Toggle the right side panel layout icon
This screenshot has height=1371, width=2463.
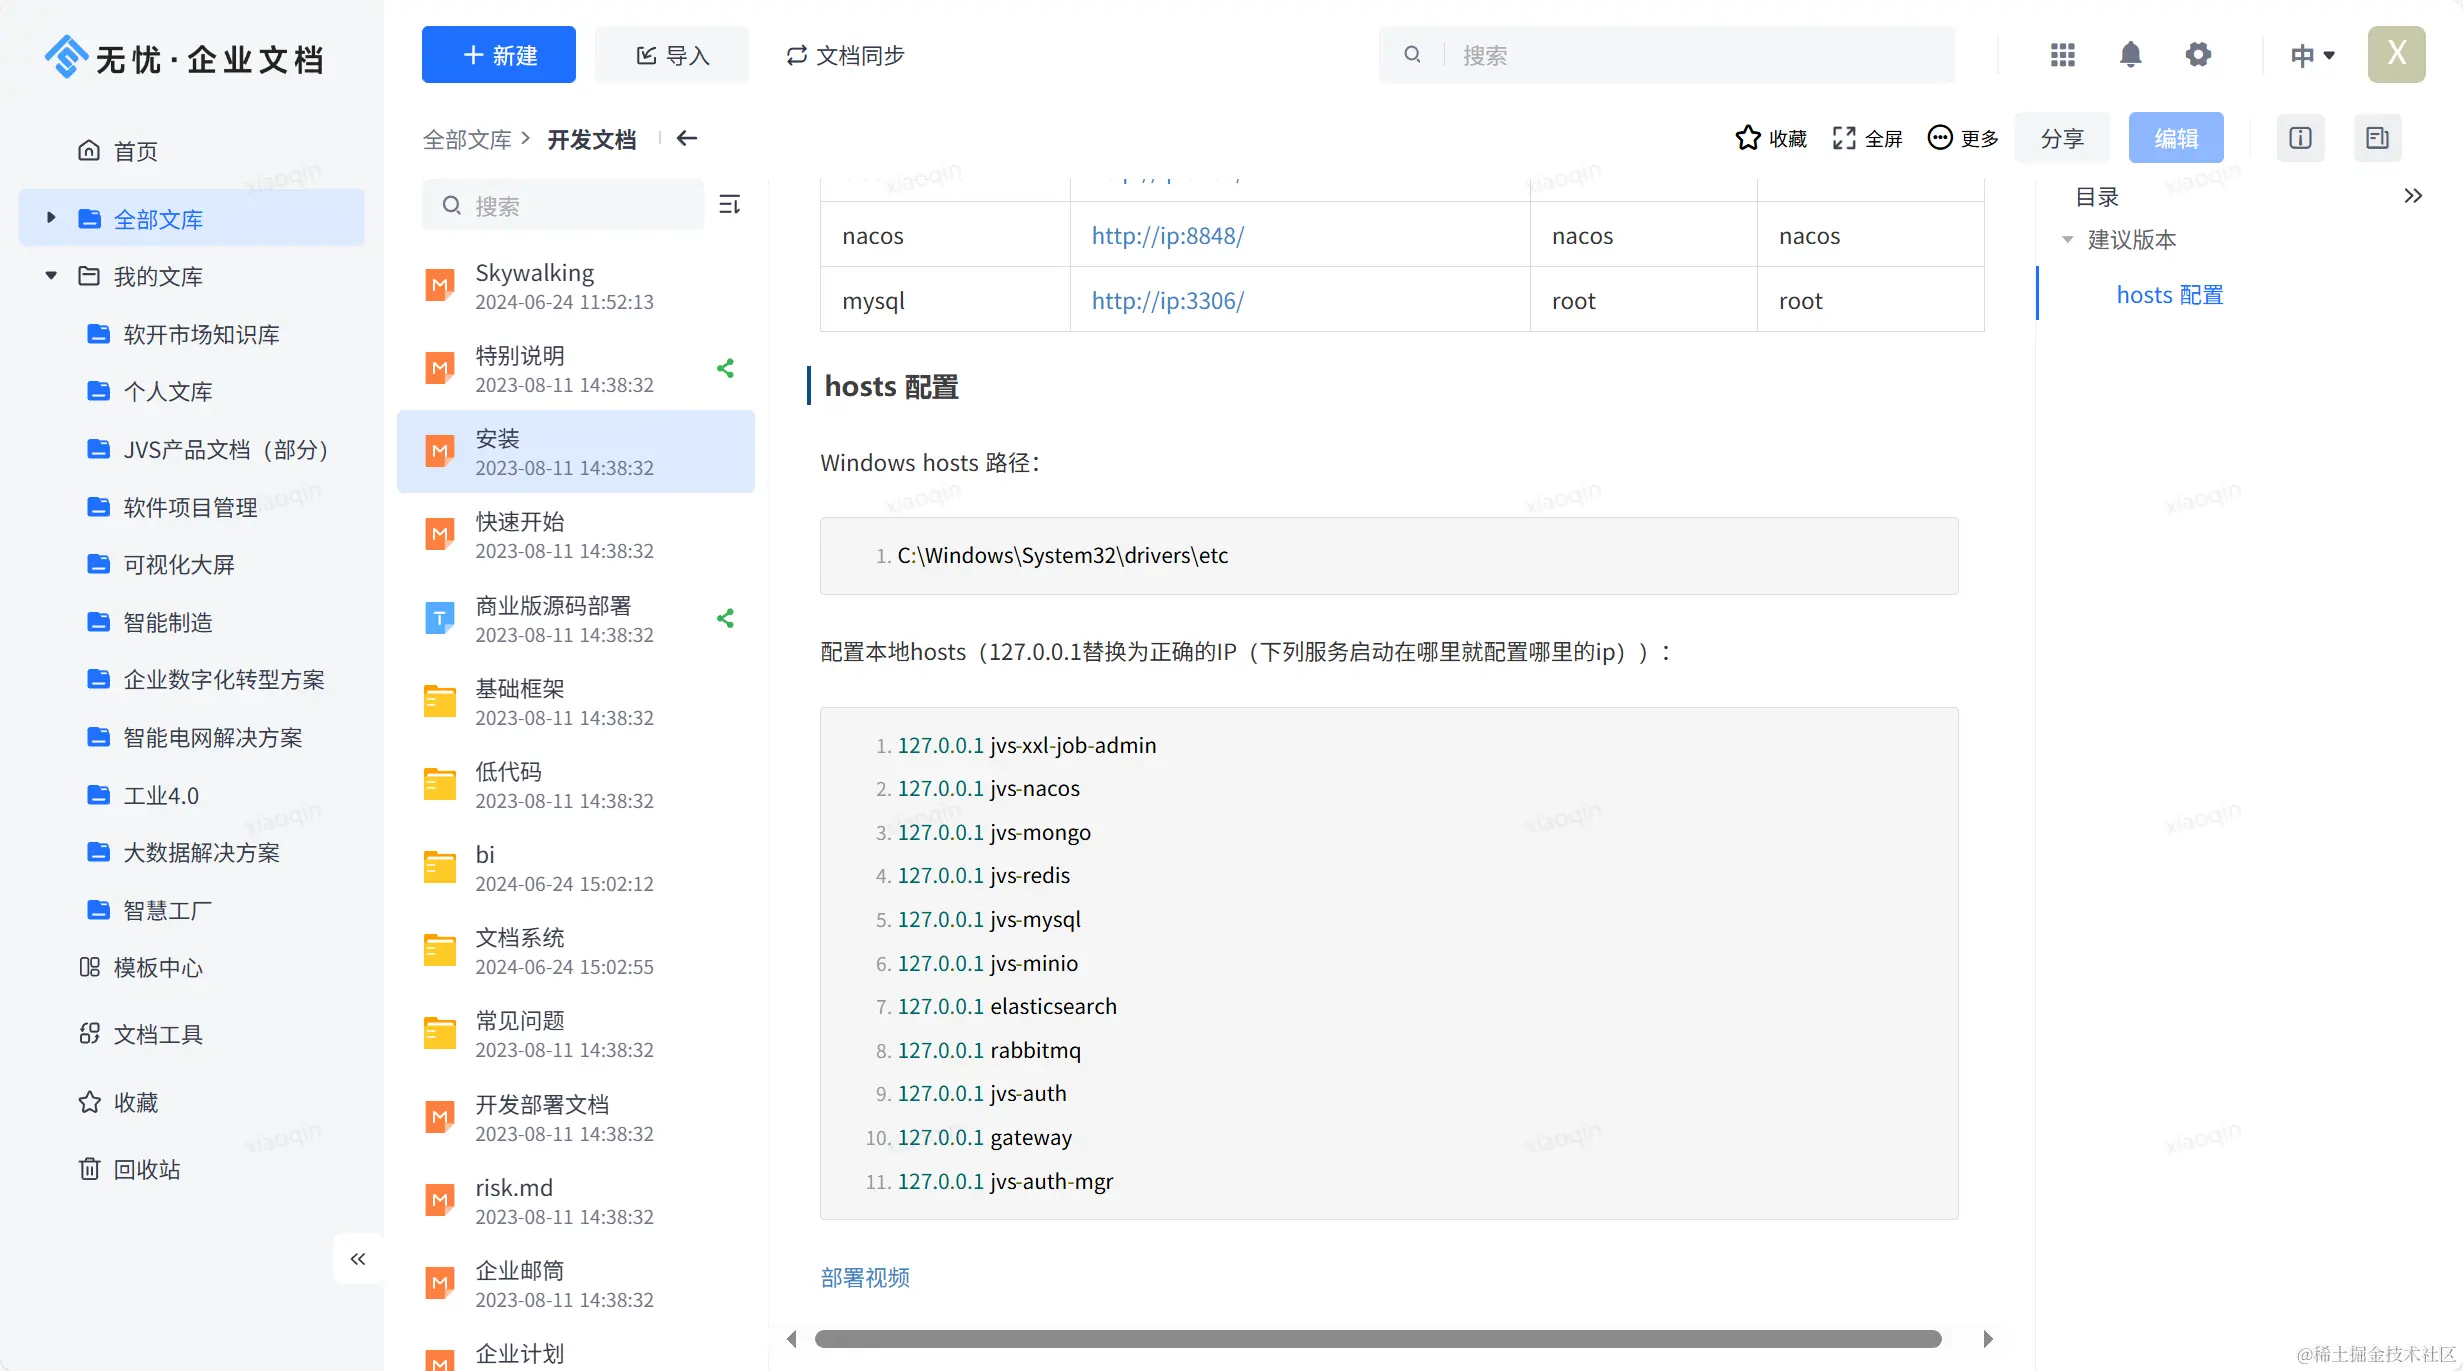click(x=2377, y=138)
